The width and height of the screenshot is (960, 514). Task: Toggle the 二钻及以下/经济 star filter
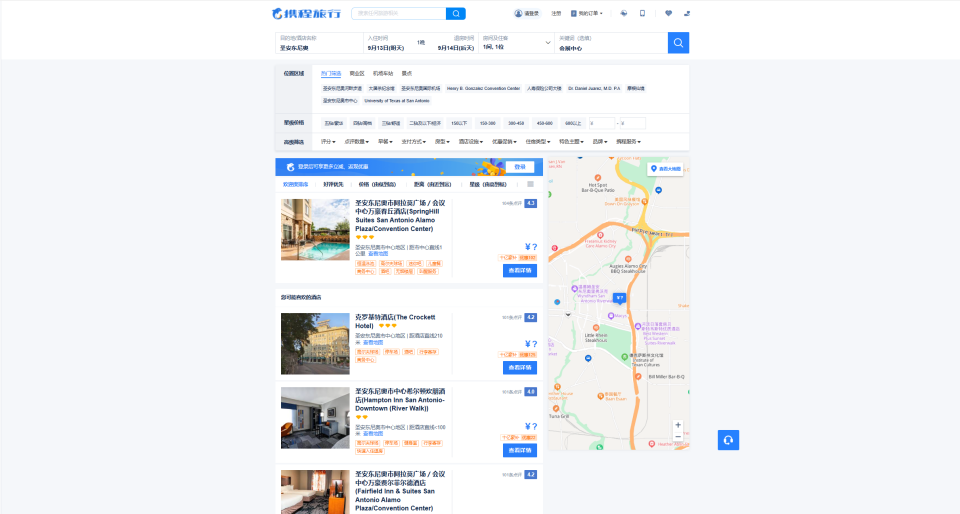click(425, 124)
